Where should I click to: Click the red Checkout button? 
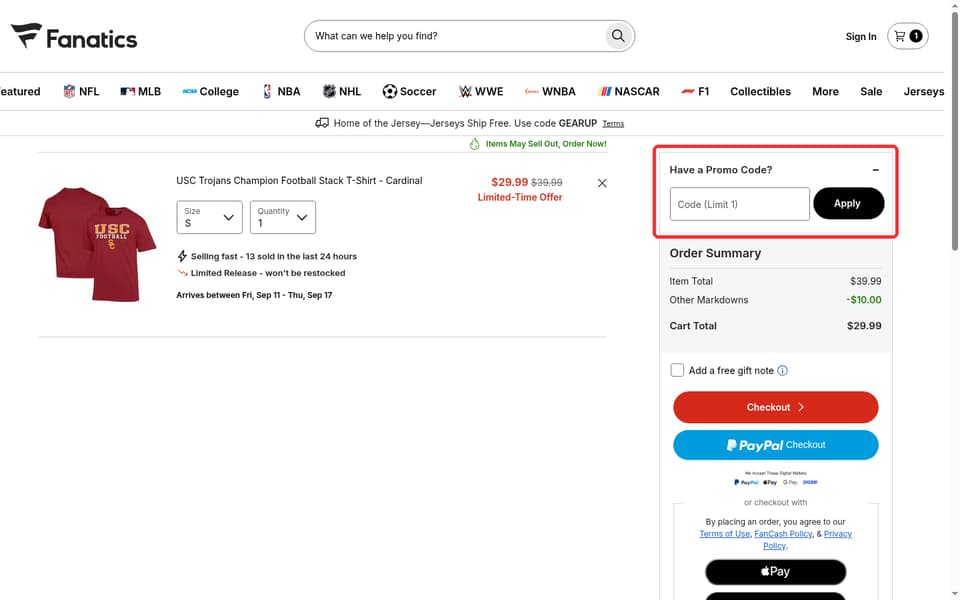coord(776,407)
